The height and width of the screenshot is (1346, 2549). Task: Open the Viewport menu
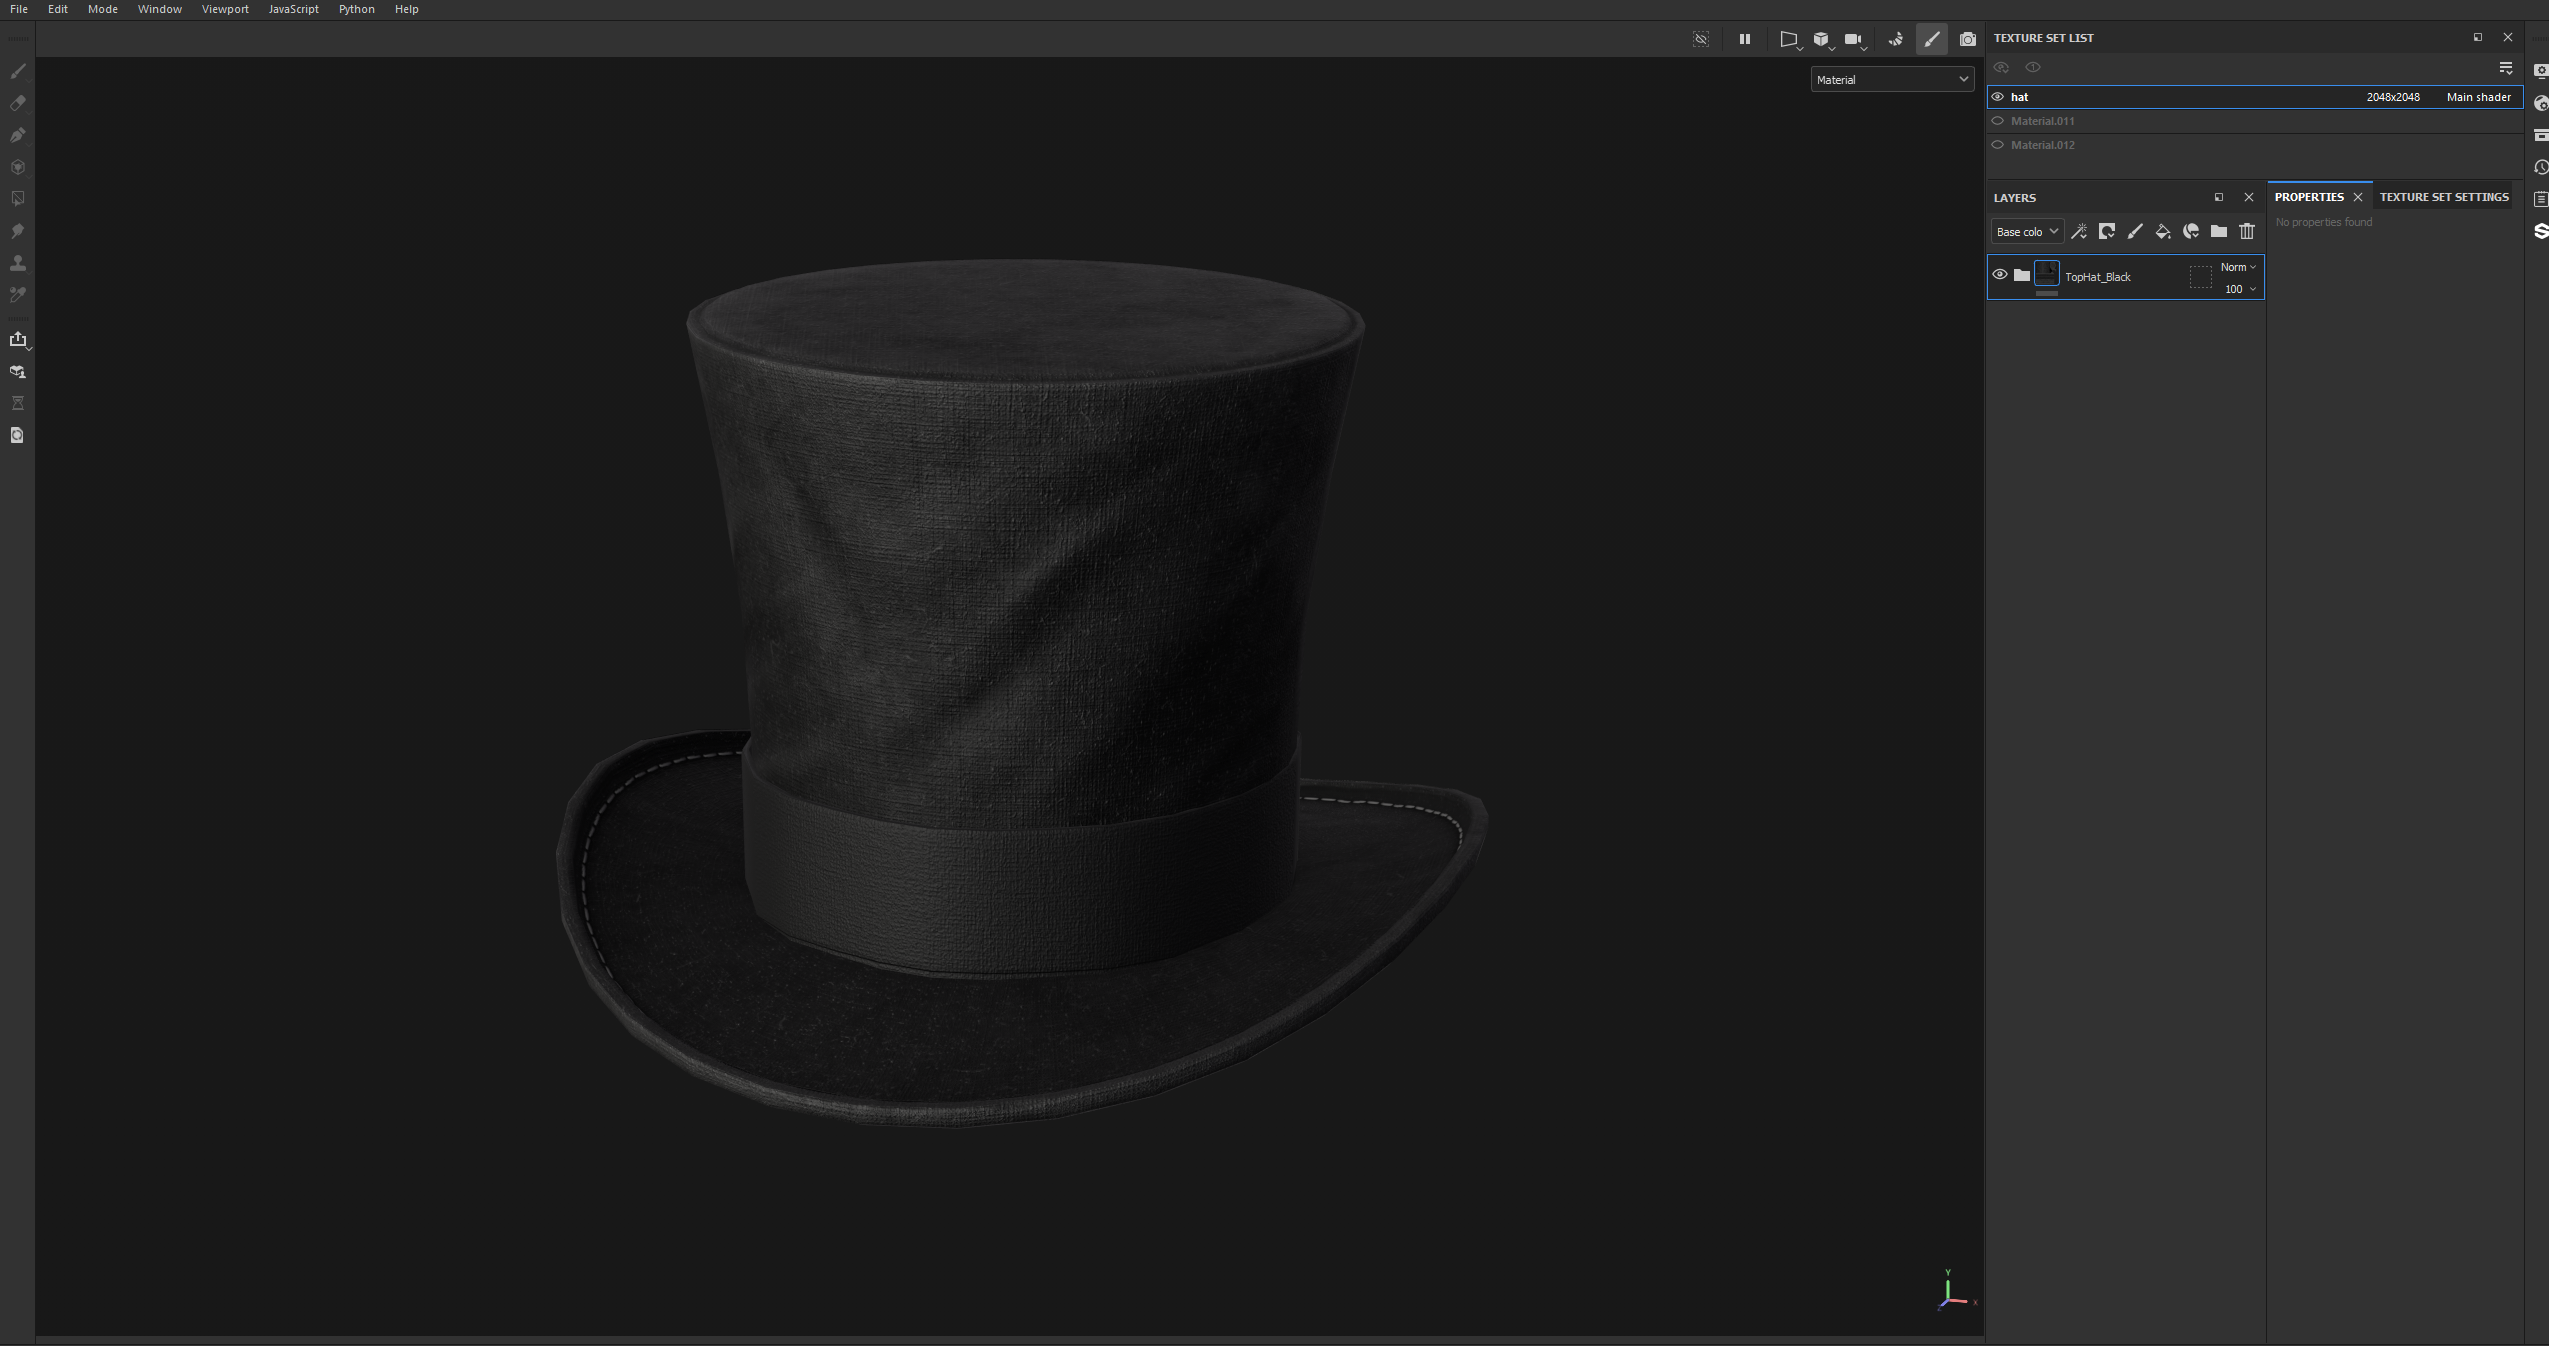click(225, 9)
